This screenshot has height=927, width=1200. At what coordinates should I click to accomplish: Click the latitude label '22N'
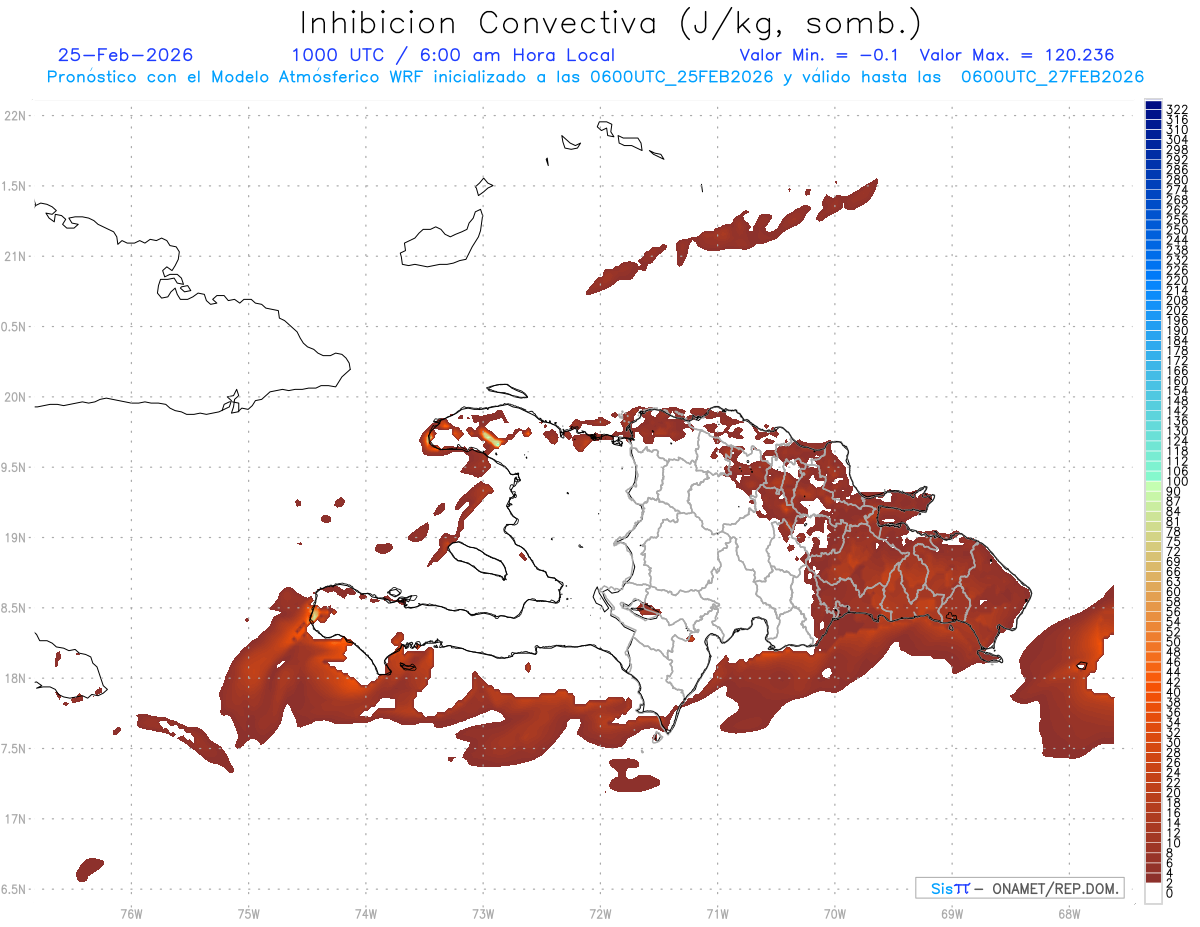point(16,115)
